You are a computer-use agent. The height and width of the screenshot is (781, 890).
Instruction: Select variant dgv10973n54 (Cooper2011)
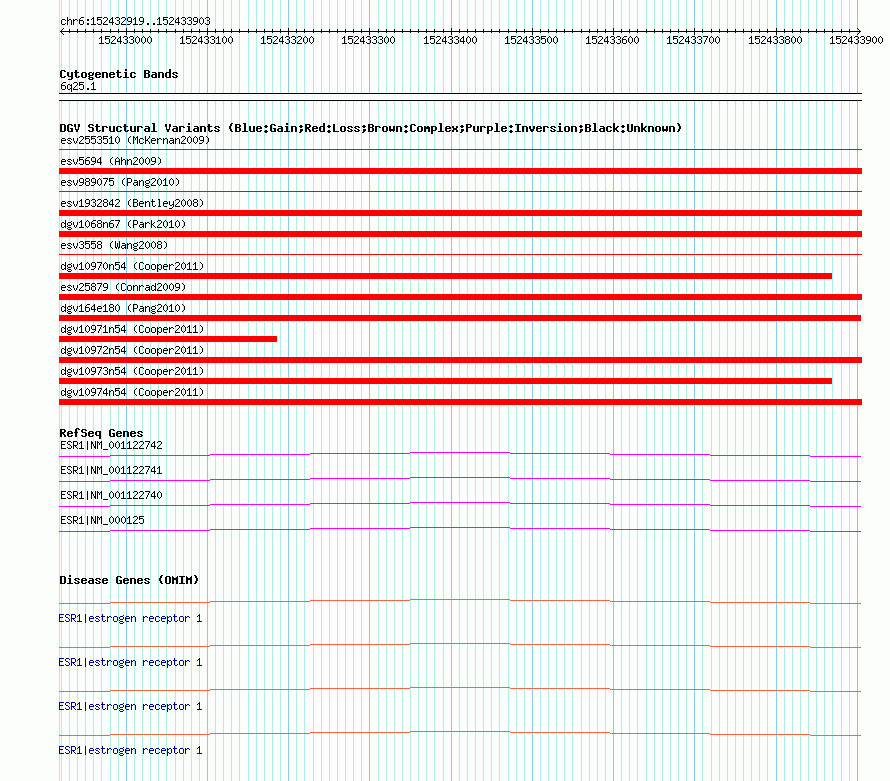[x=132, y=371]
